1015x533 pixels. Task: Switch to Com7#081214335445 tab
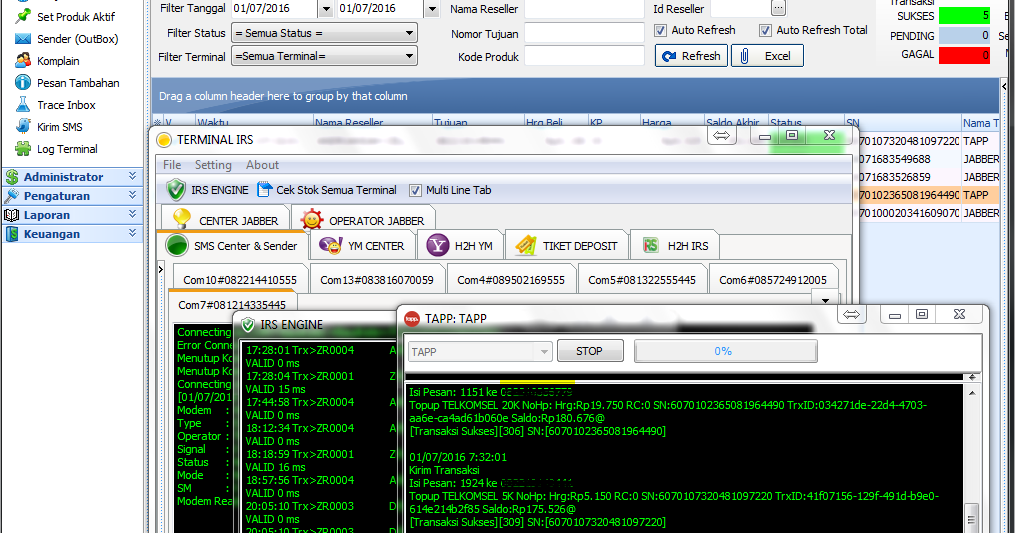click(232, 304)
